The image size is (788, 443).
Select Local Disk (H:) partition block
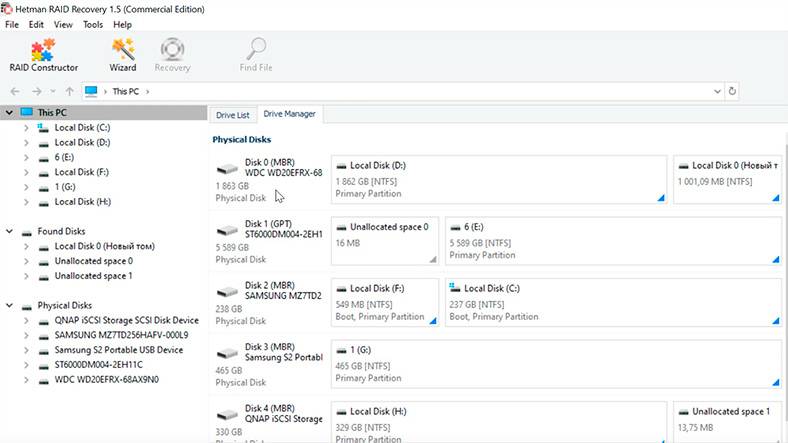pos(499,422)
